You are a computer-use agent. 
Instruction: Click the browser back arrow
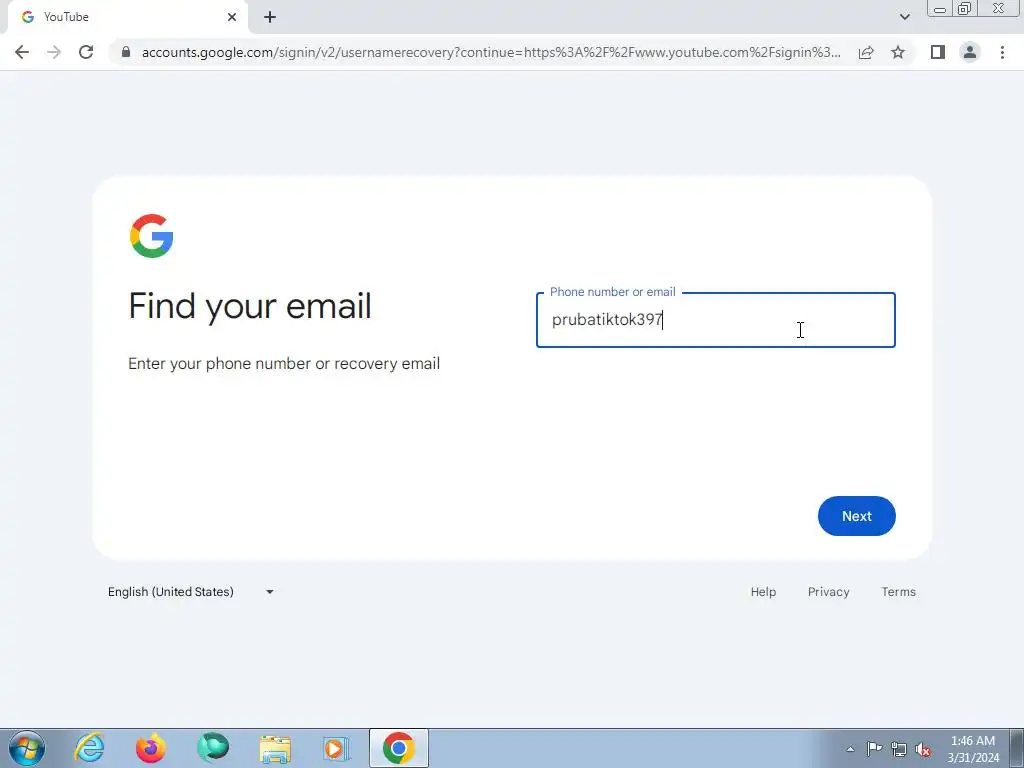point(22,52)
